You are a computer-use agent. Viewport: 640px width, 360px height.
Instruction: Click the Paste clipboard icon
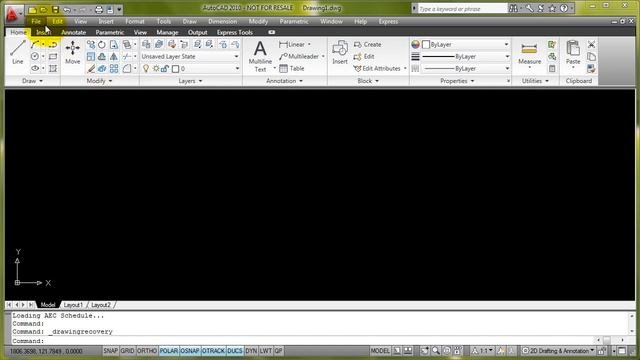pyautogui.click(x=573, y=52)
